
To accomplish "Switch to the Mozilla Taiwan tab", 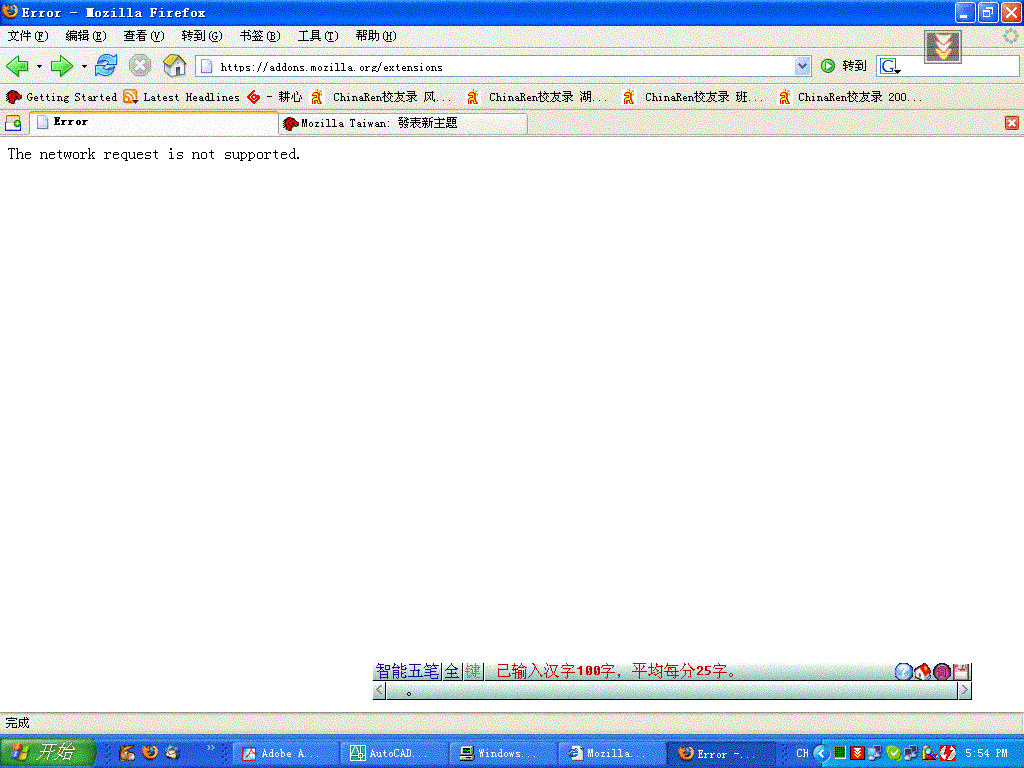I will [404, 123].
